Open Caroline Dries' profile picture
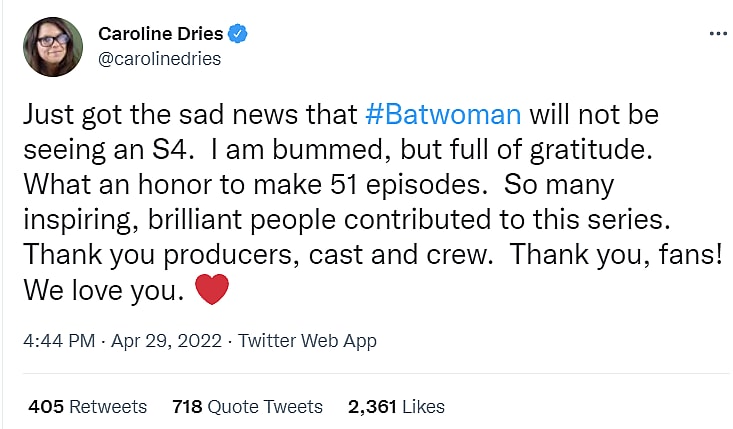Screen dimensions: 733x429 51,47
